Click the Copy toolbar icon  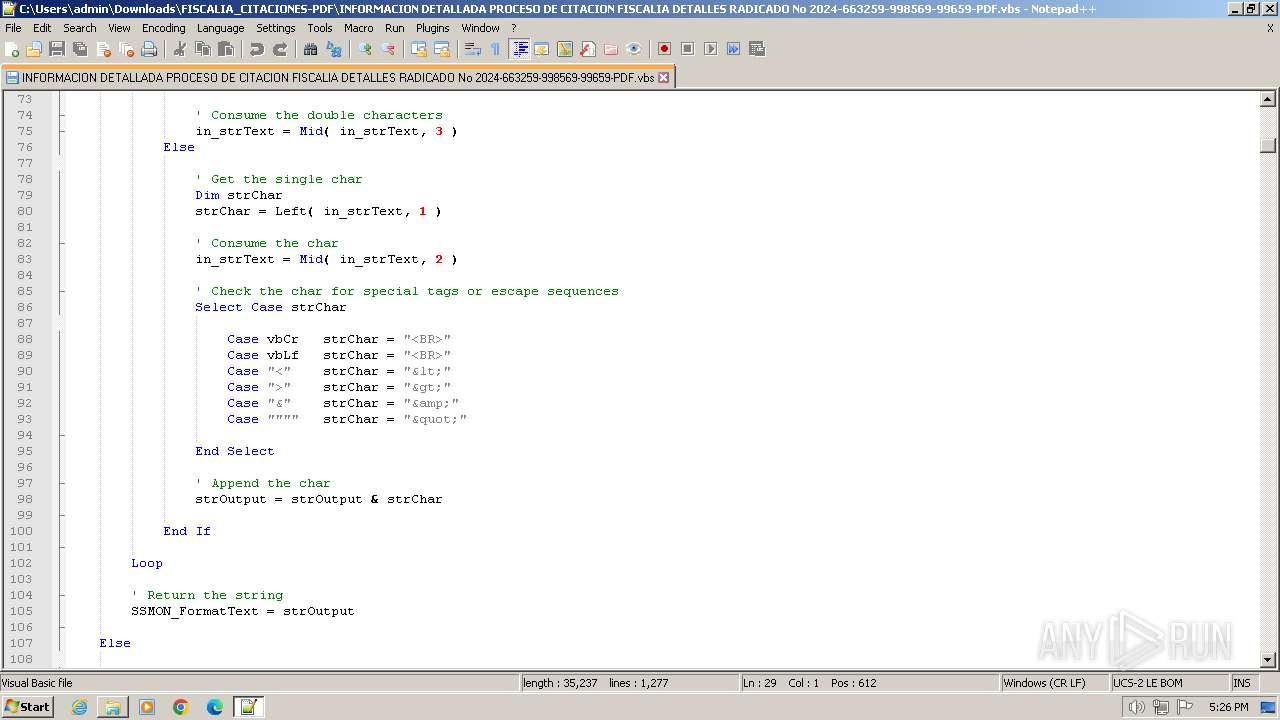click(203, 49)
